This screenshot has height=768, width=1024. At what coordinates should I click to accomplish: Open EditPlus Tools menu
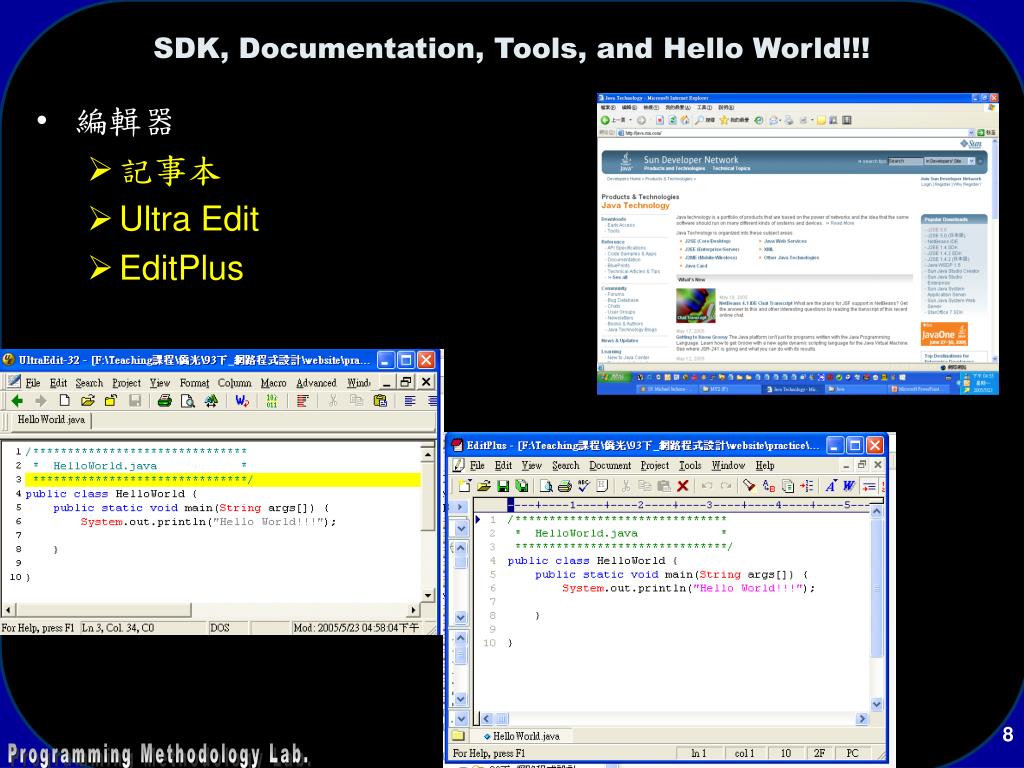(x=690, y=465)
